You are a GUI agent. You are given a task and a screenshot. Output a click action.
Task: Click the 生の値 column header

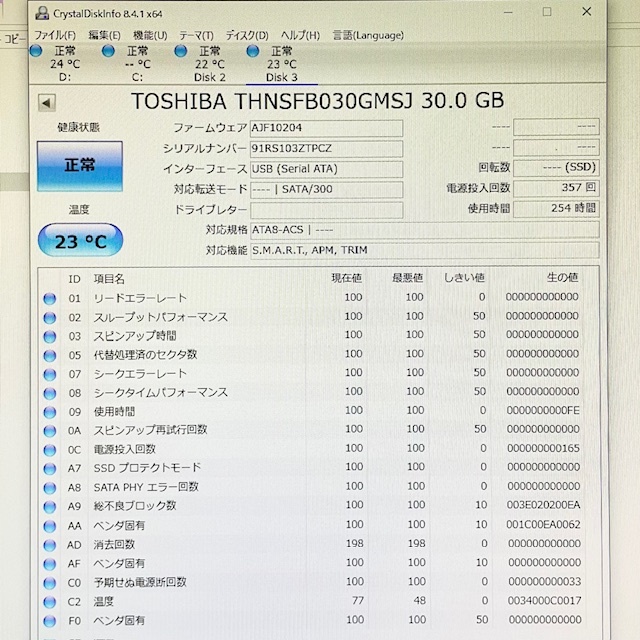pyautogui.click(x=562, y=278)
